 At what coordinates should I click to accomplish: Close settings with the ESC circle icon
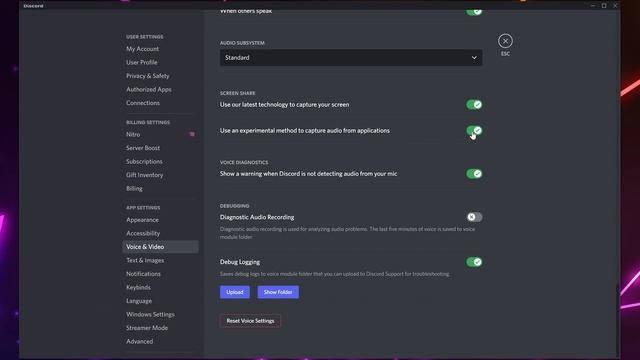click(x=505, y=41)
